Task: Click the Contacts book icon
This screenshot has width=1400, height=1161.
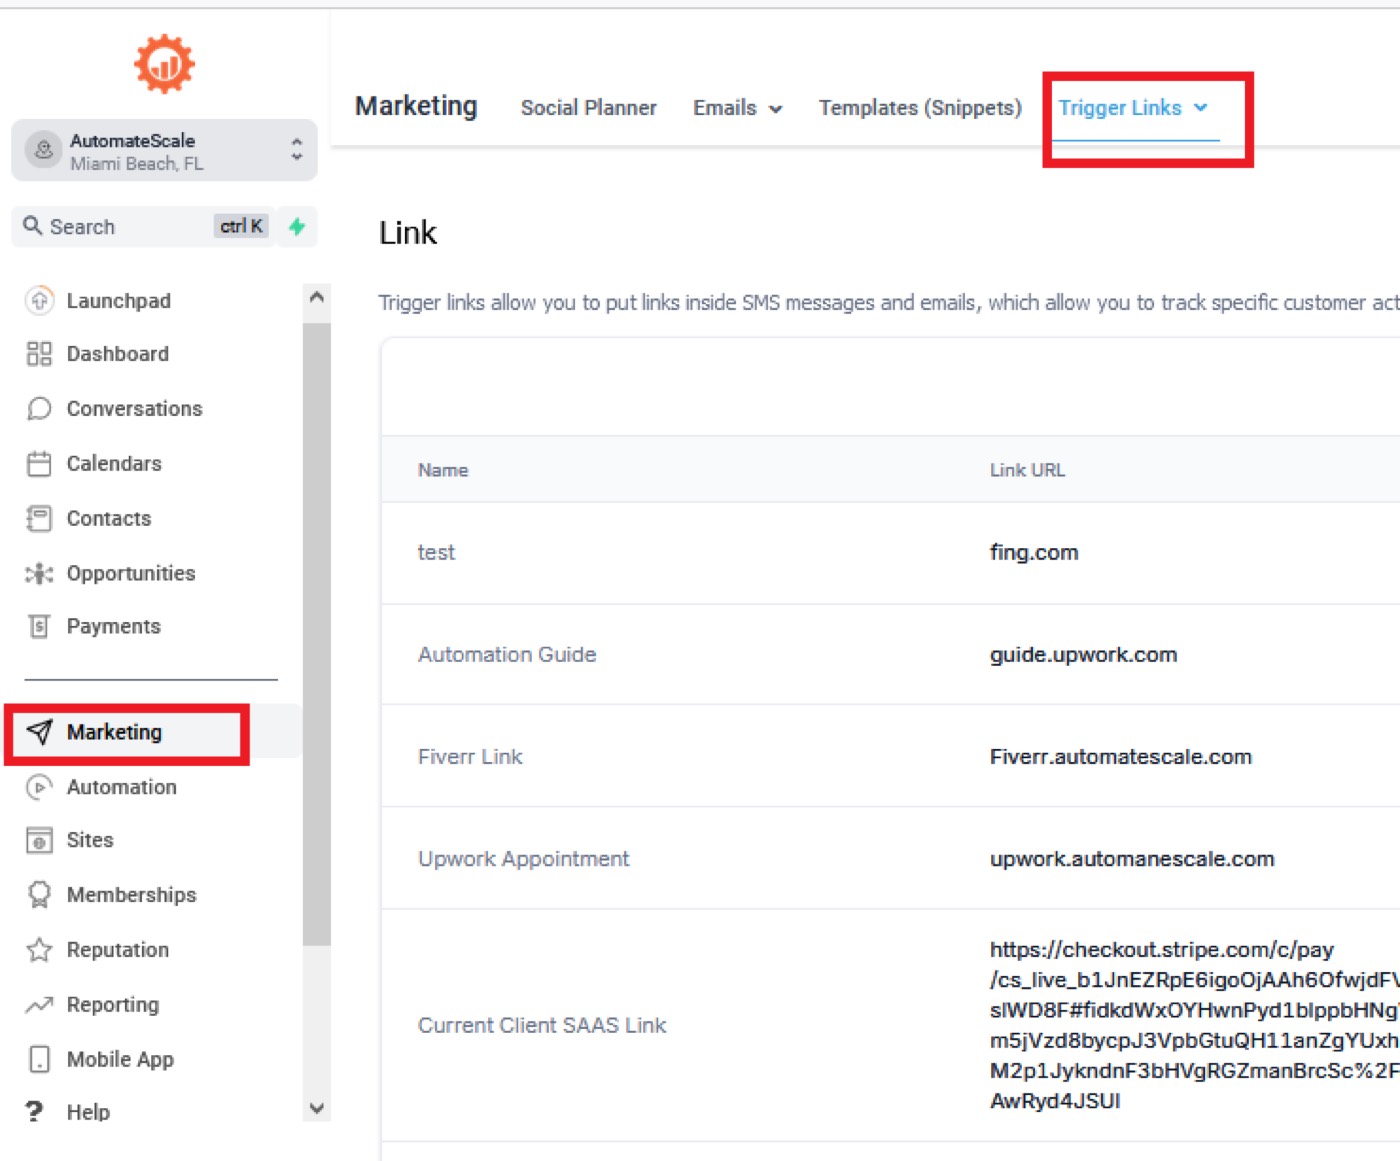Action: pyautogui.click(x=39, y=518)
